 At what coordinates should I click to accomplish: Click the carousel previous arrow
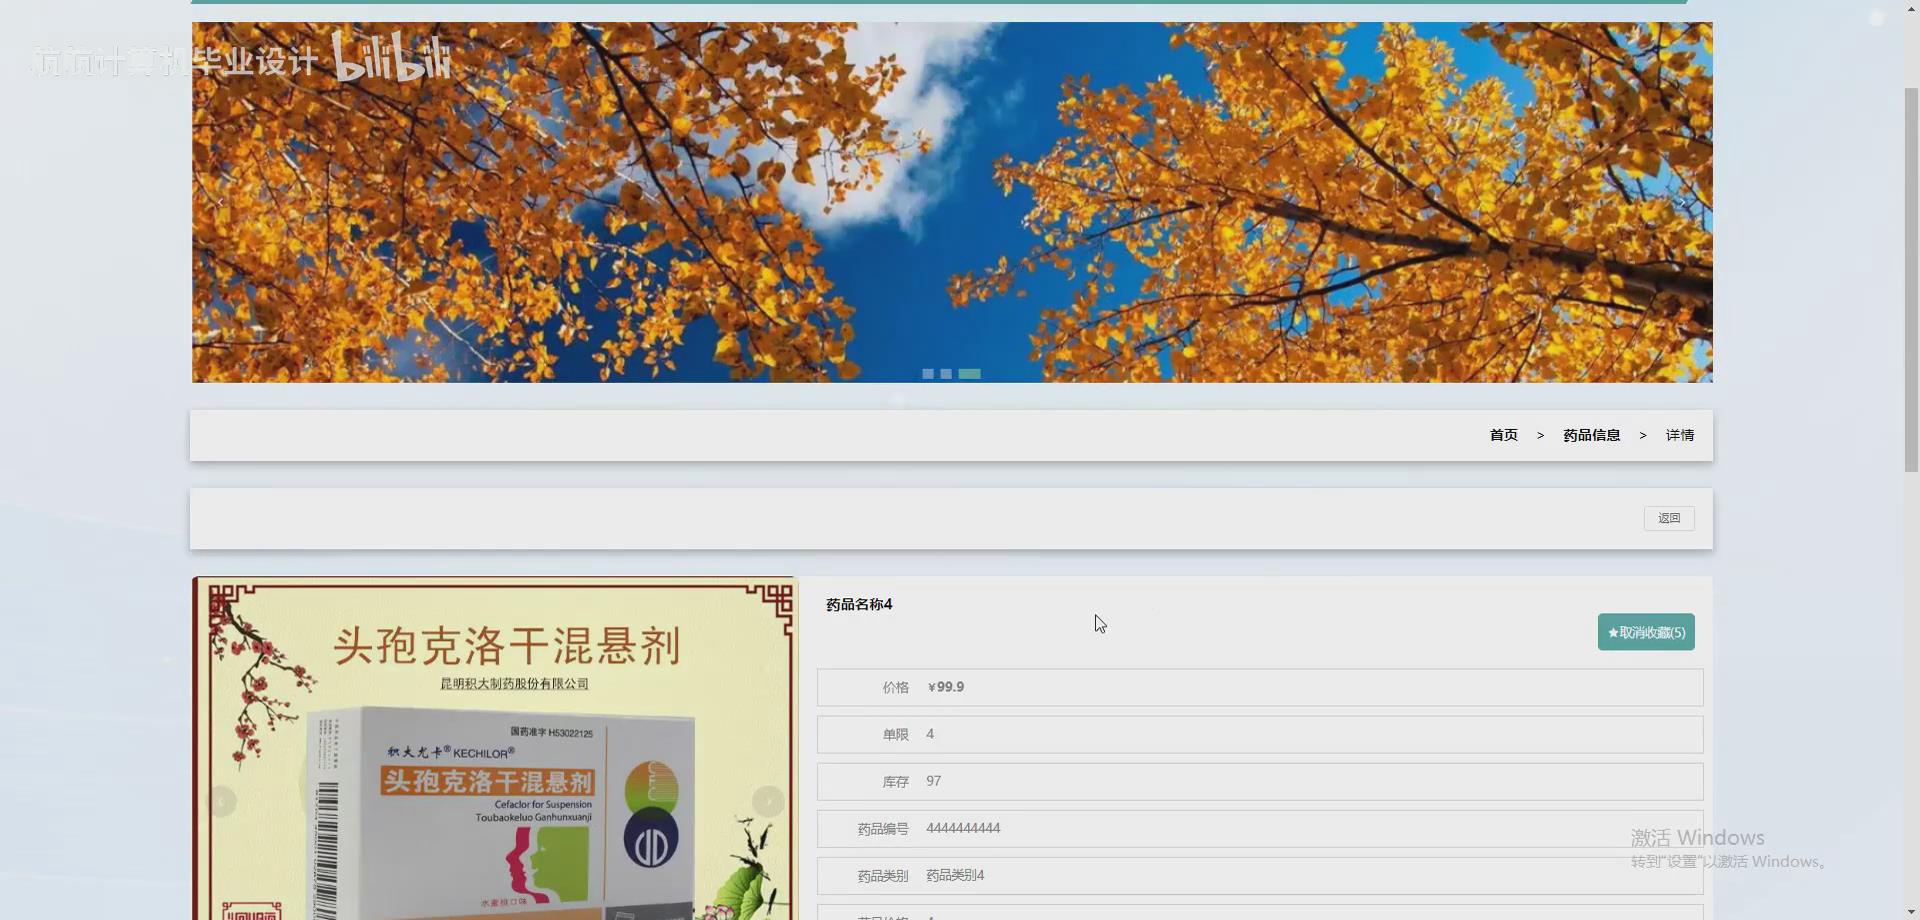tap(220, 201)
